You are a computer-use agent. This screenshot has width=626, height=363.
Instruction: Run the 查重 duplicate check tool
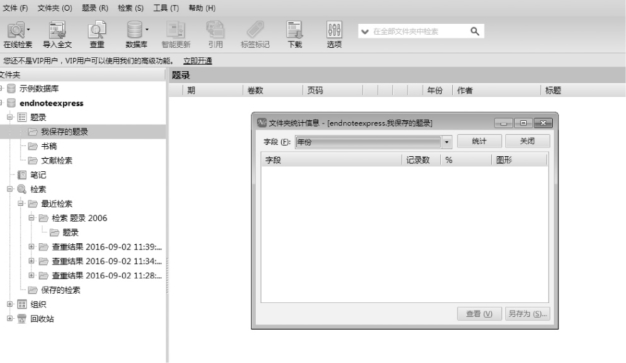(97, 35)
